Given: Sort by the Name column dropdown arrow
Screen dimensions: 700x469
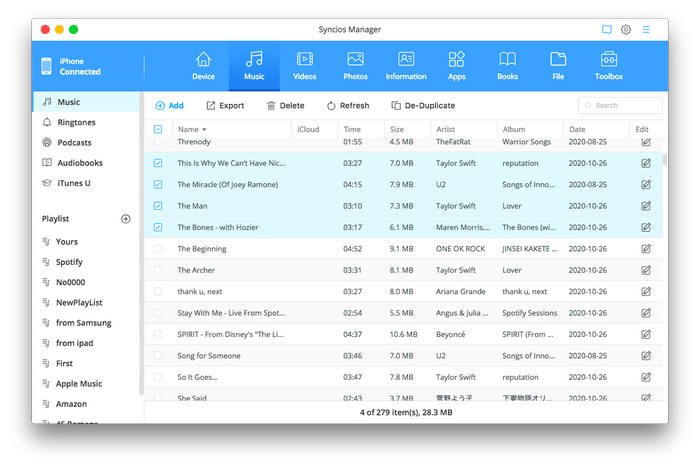Looking at the screenshot, I should click(x=204, y=129).
